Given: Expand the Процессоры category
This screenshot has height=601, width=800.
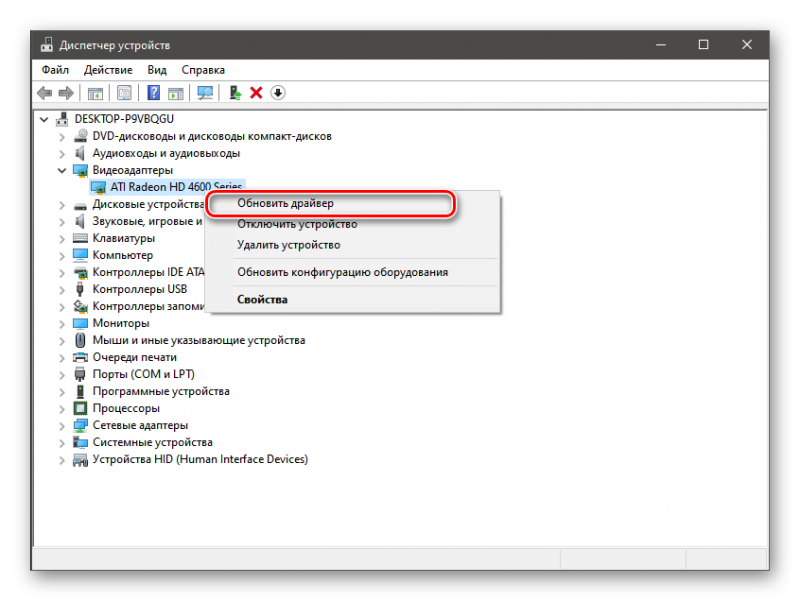Looking at the screenshot, I should (x=62, y=409).
